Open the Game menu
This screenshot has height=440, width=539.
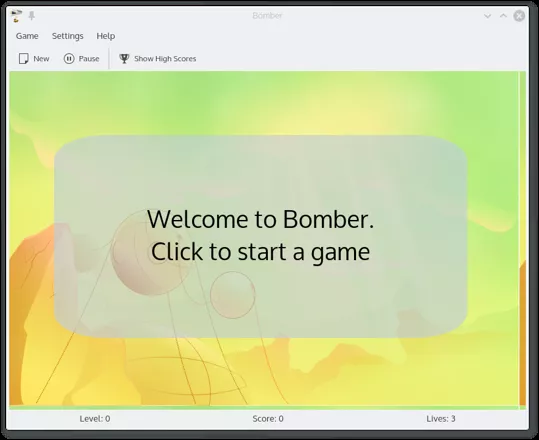[x=27, y=36]
